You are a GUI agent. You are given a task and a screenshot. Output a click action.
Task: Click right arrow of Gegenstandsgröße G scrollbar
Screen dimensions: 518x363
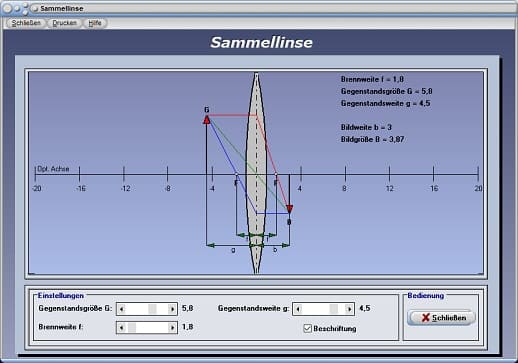[x=172, y=309]
